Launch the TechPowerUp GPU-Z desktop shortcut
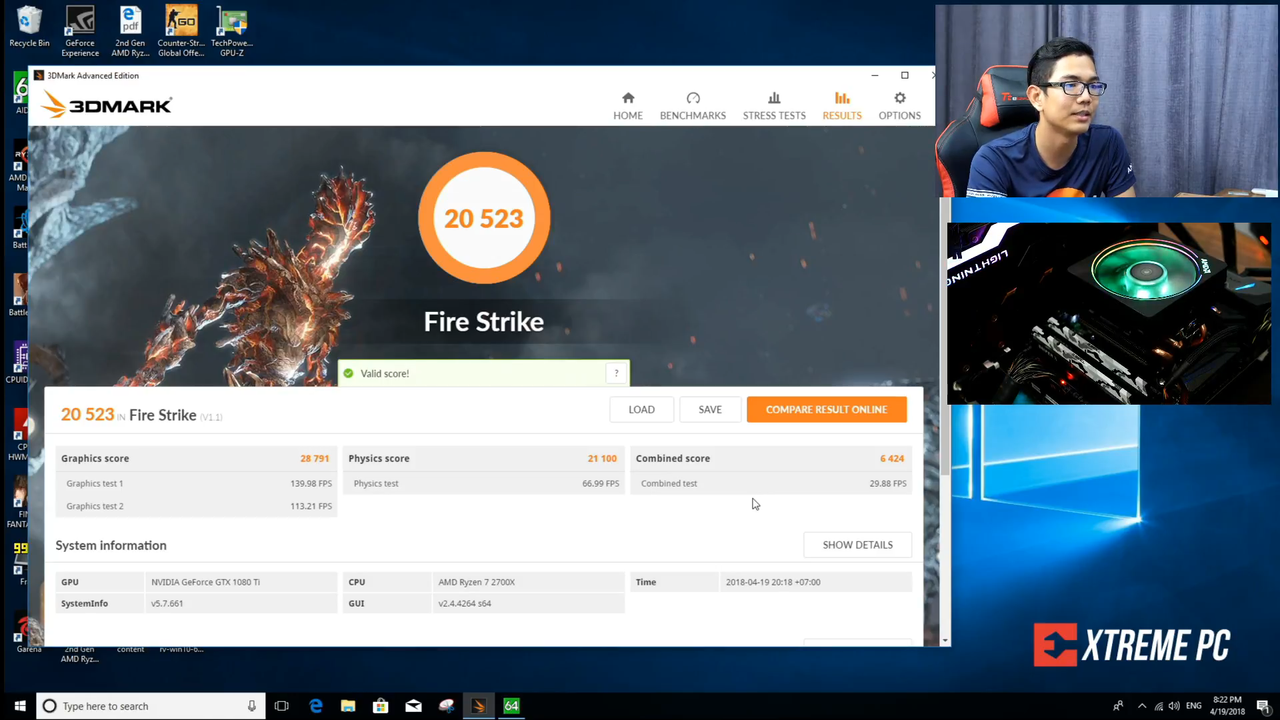 coord(231,25)
